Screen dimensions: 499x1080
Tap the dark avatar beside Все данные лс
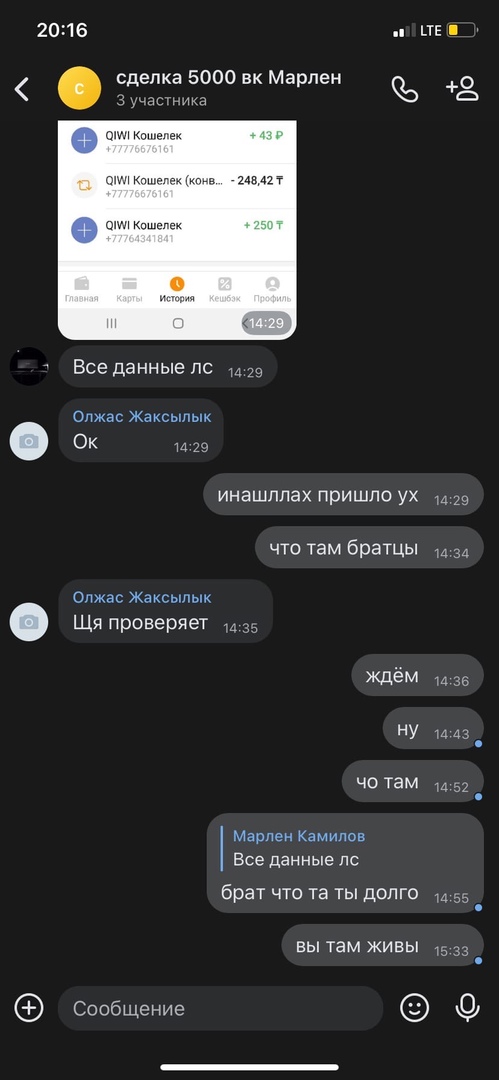tap(29, 366)
